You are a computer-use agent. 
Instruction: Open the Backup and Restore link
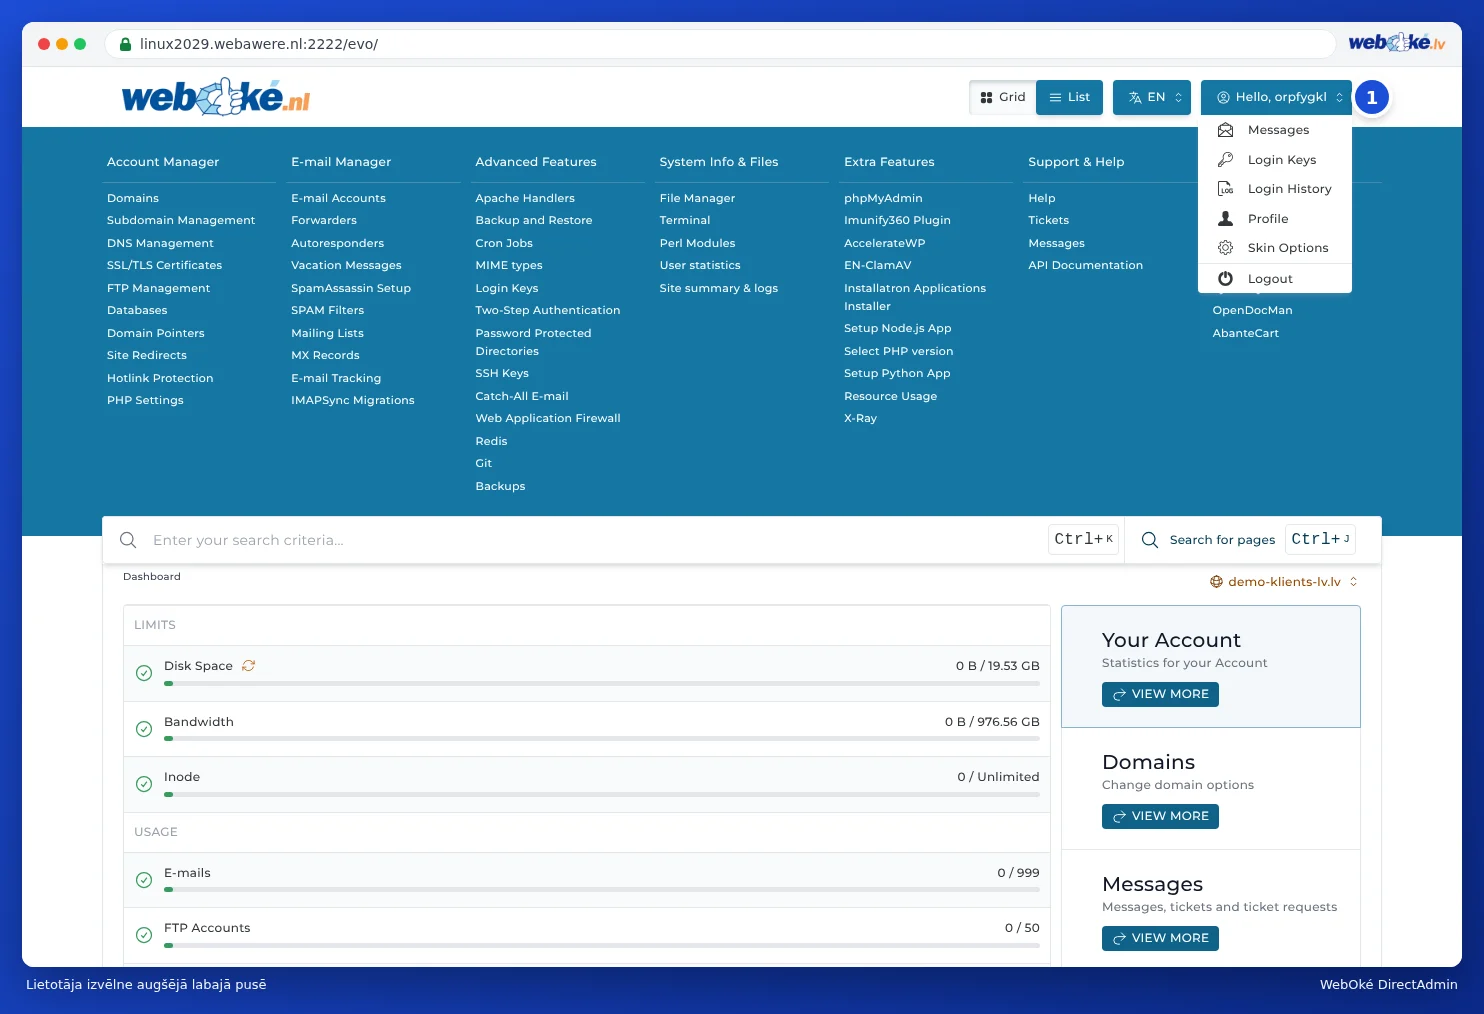click(x=533, y=220)
